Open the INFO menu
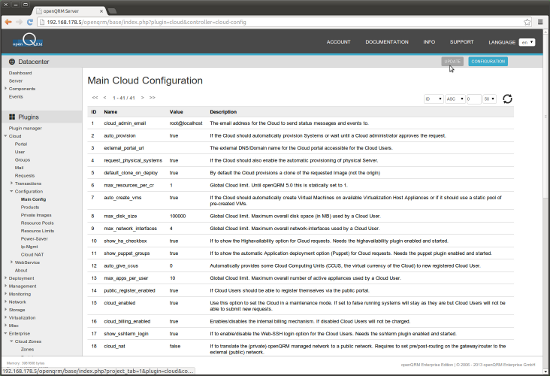 click(429, 42)
